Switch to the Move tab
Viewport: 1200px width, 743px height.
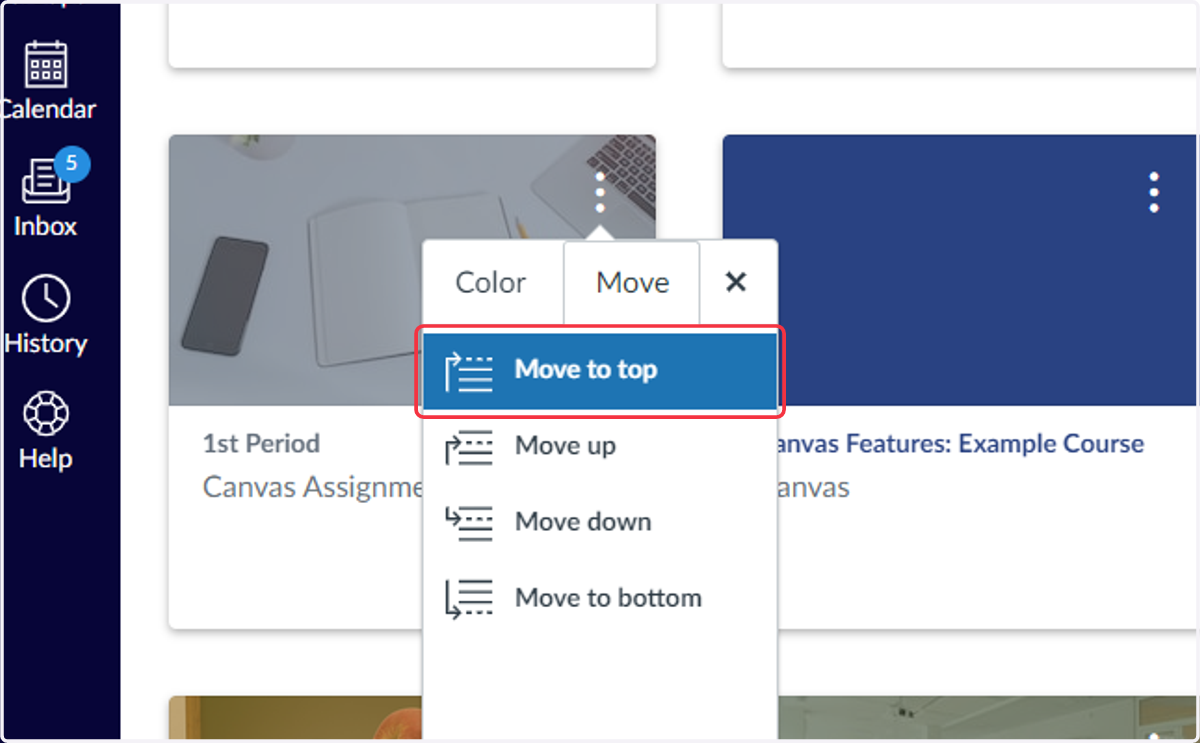[632, 283]
